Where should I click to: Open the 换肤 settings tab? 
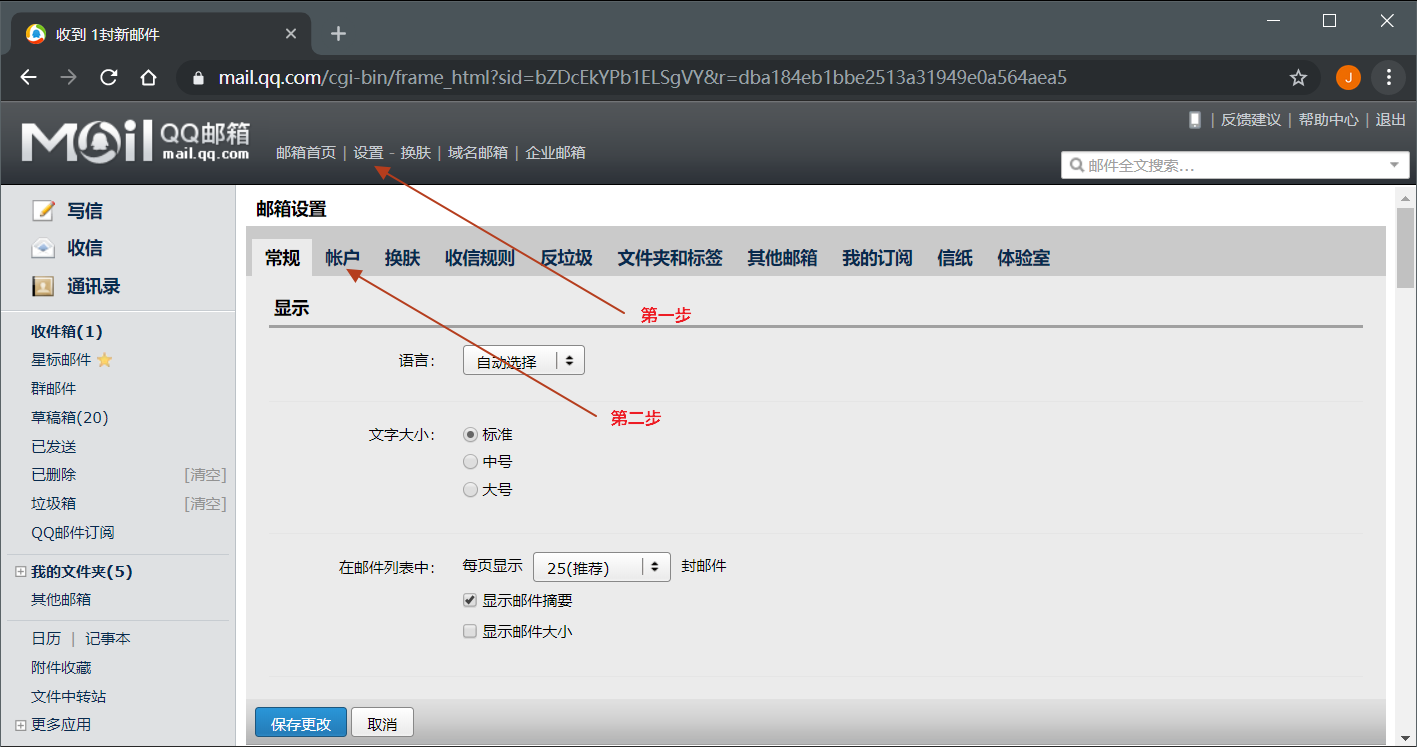[402, 258]
